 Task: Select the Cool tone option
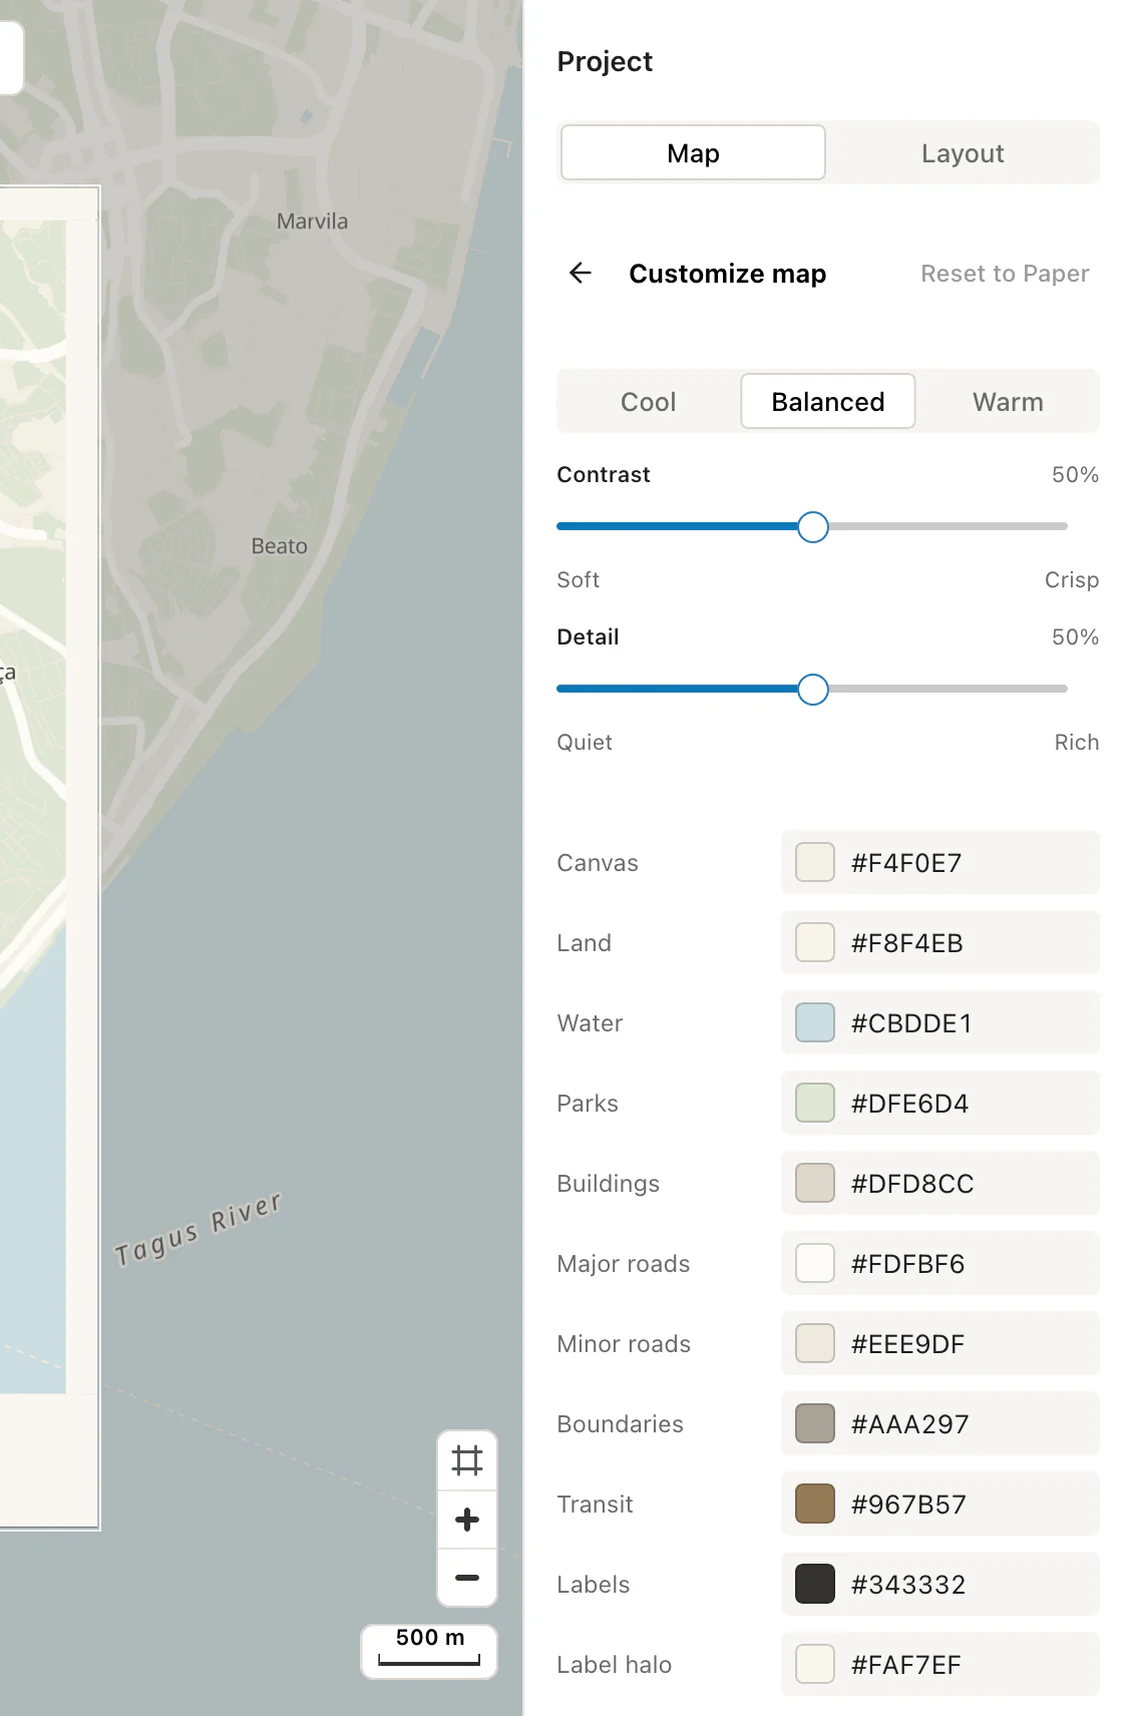click(x=648, y=402)
